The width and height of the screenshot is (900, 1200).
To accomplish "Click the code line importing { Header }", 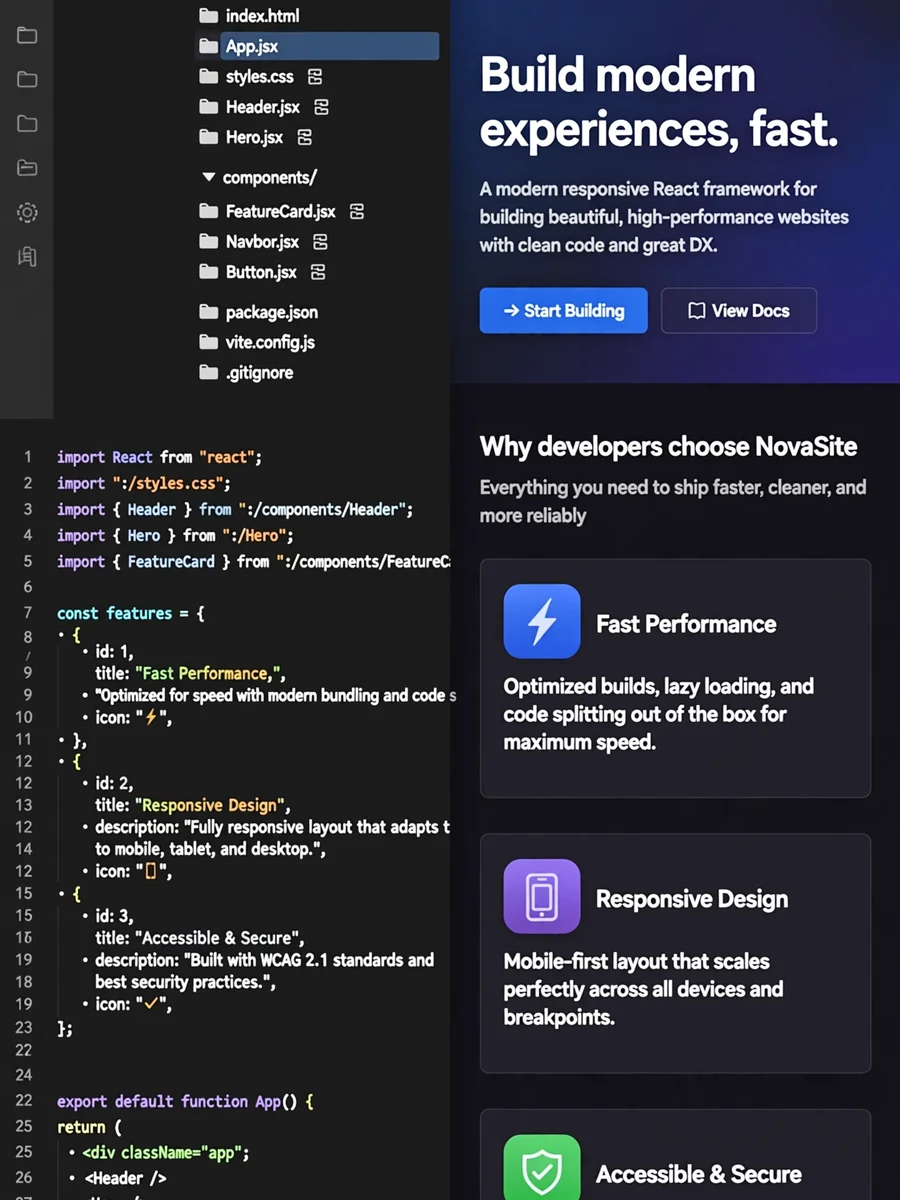I will coord(235,509).
